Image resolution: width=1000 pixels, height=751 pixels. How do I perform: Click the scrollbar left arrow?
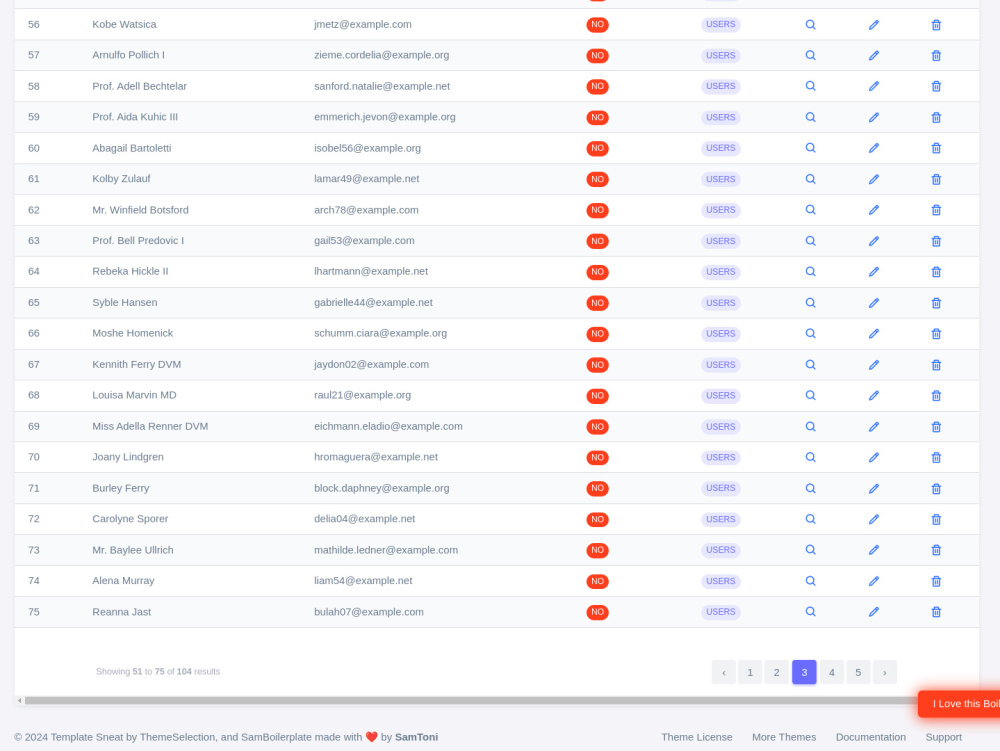click(x=20, y=701)
